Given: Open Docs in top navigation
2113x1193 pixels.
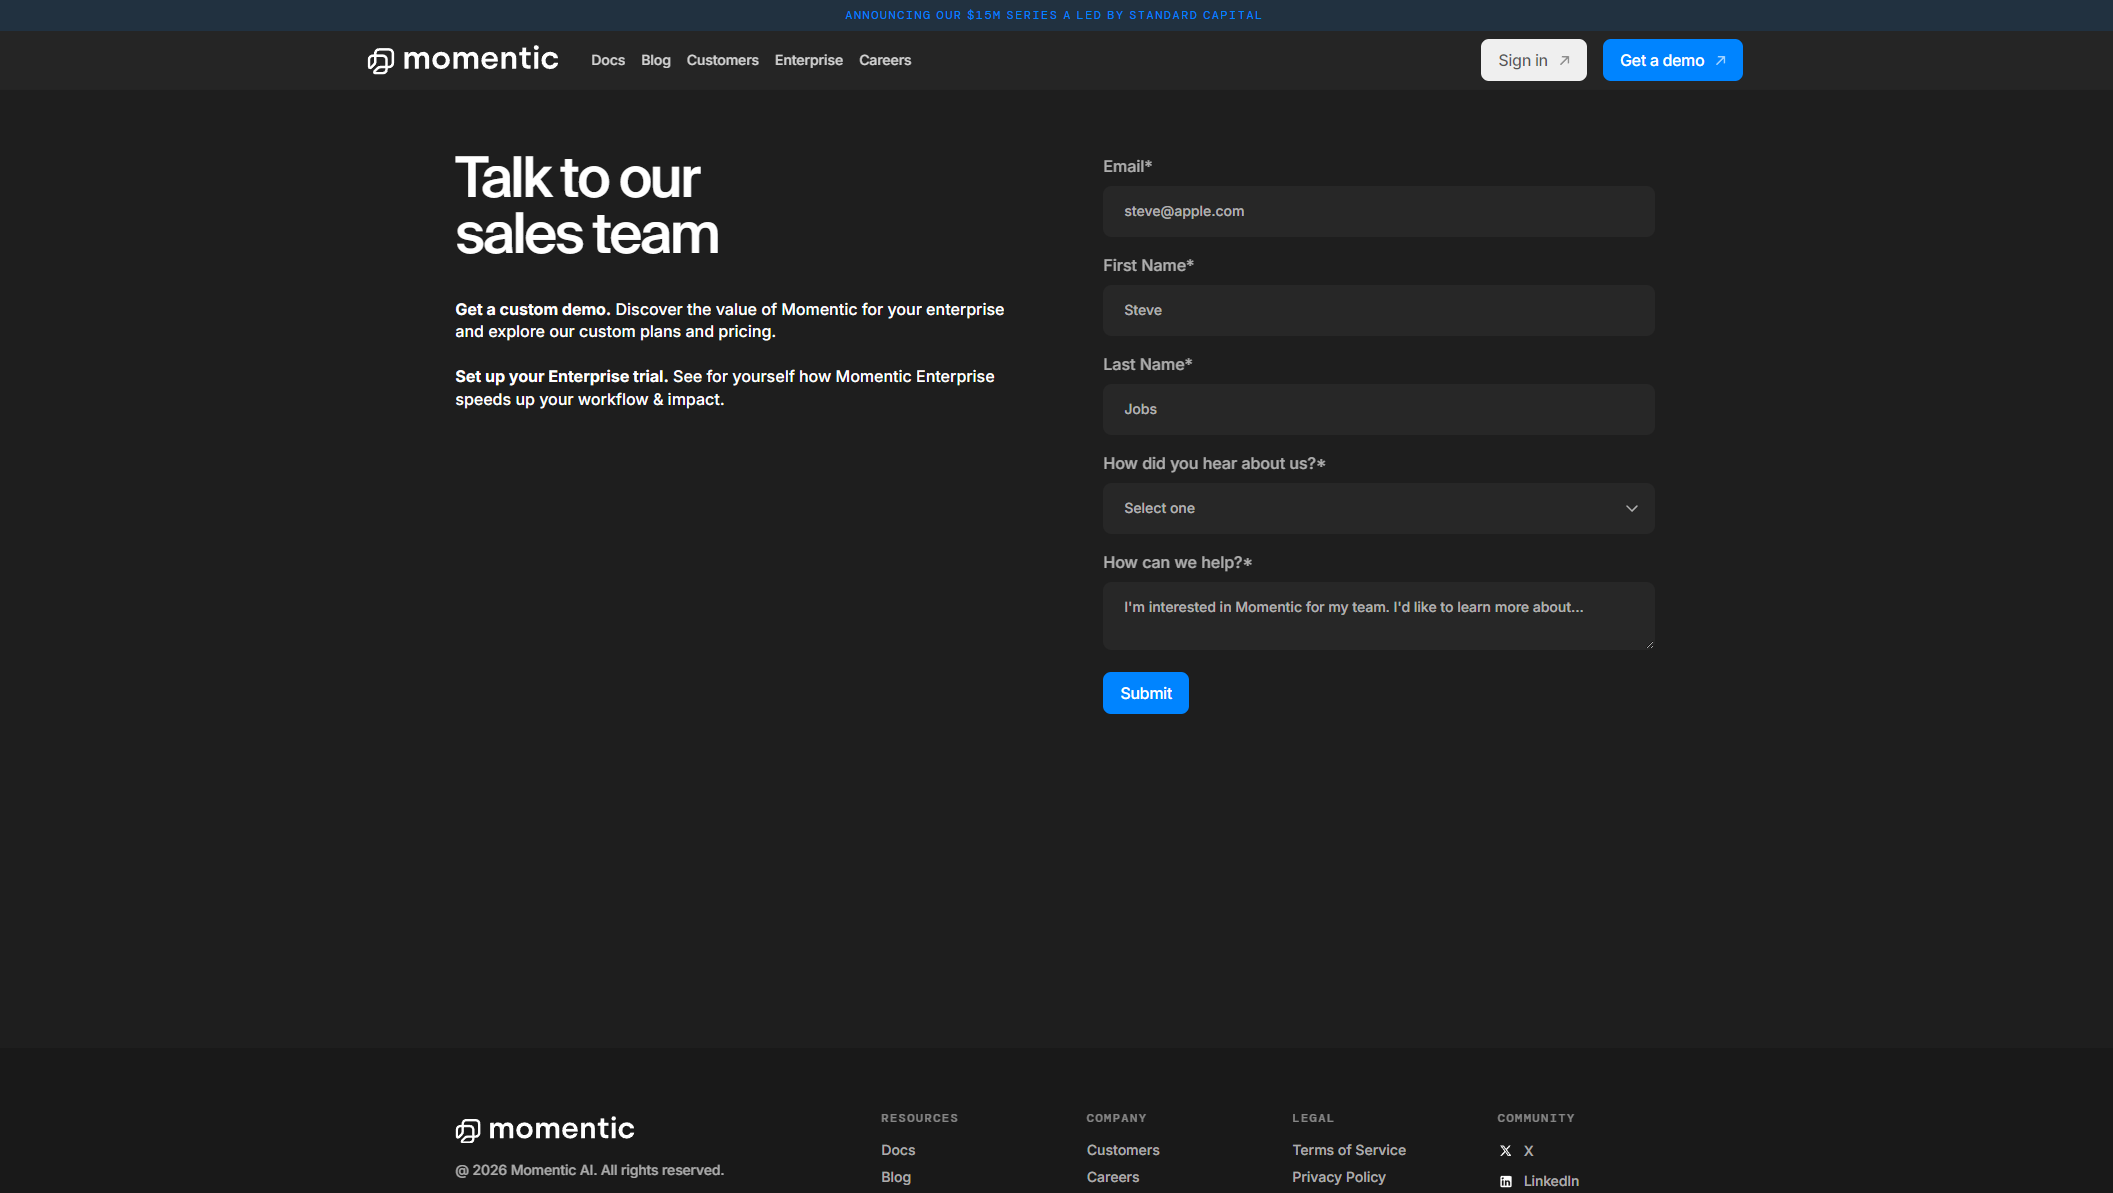Looking at the screenshot, I should (607, 60).
